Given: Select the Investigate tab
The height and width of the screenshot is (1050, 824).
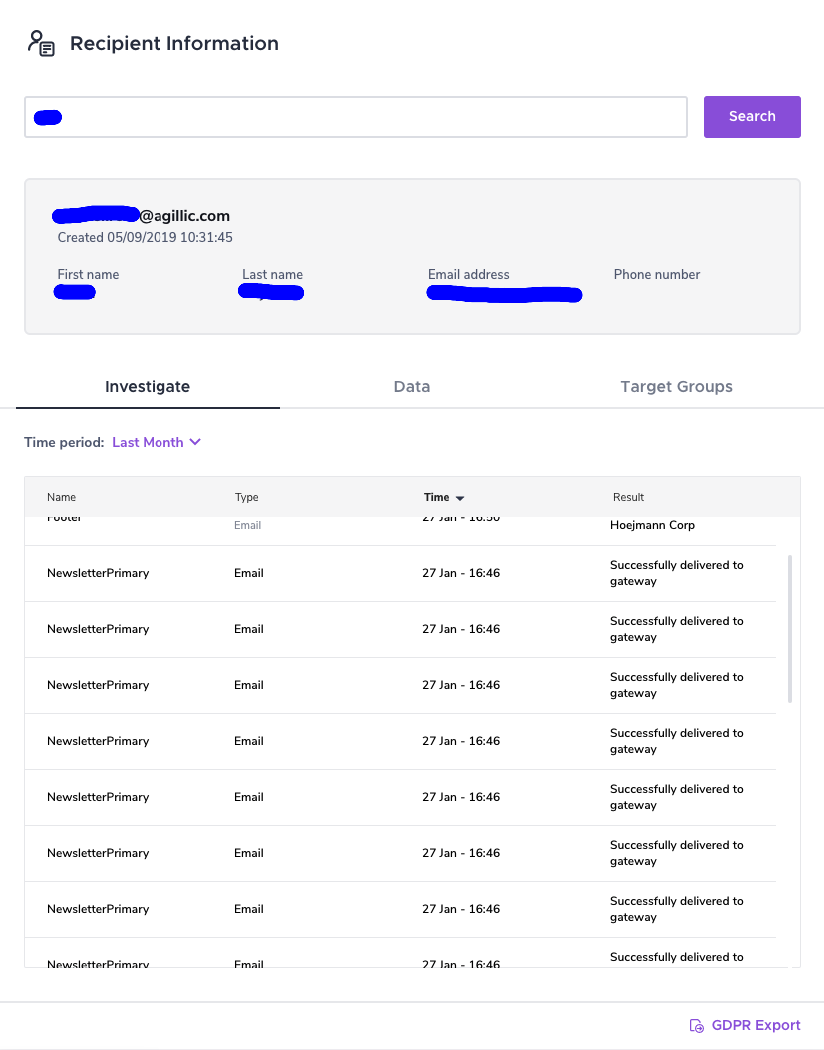Looking at the screenshot, I should (x=147, y=387).
